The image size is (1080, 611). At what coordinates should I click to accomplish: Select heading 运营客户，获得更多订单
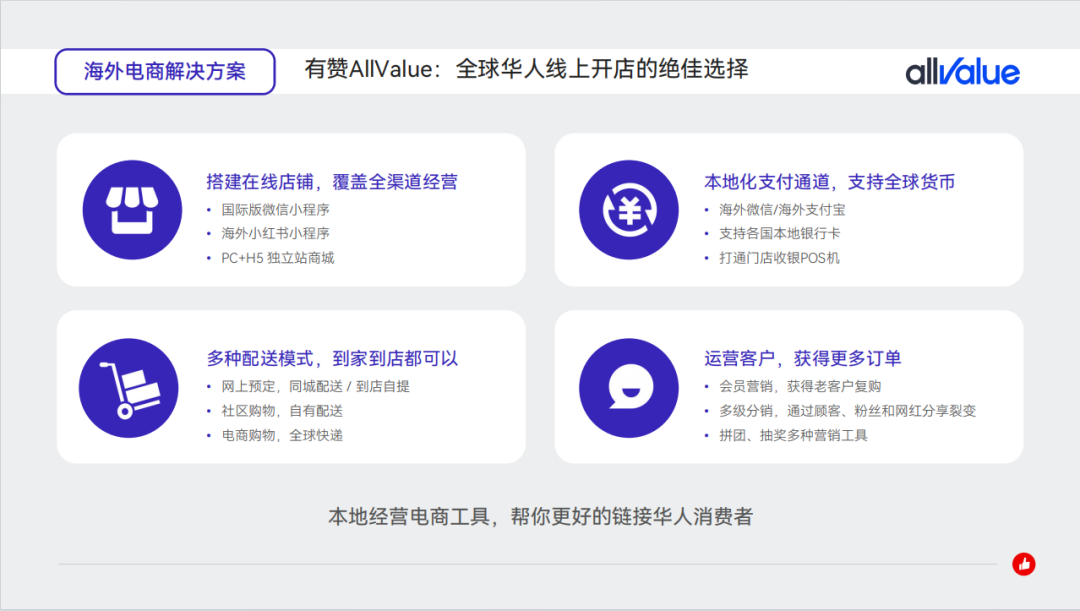[802, 358]
